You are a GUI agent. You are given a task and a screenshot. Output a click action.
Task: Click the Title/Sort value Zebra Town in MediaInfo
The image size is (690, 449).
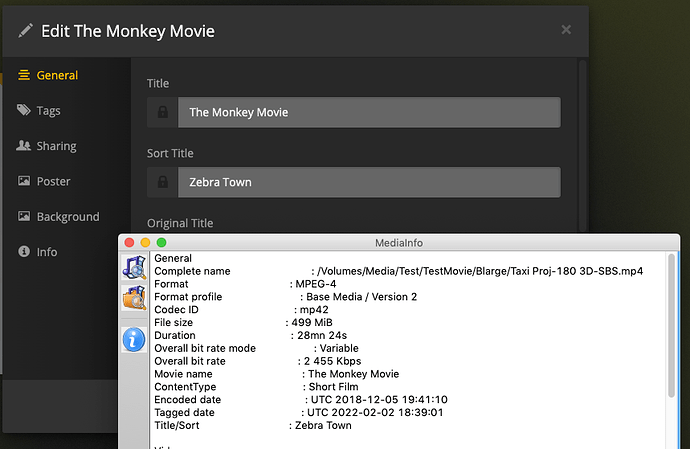coord(323,425)
